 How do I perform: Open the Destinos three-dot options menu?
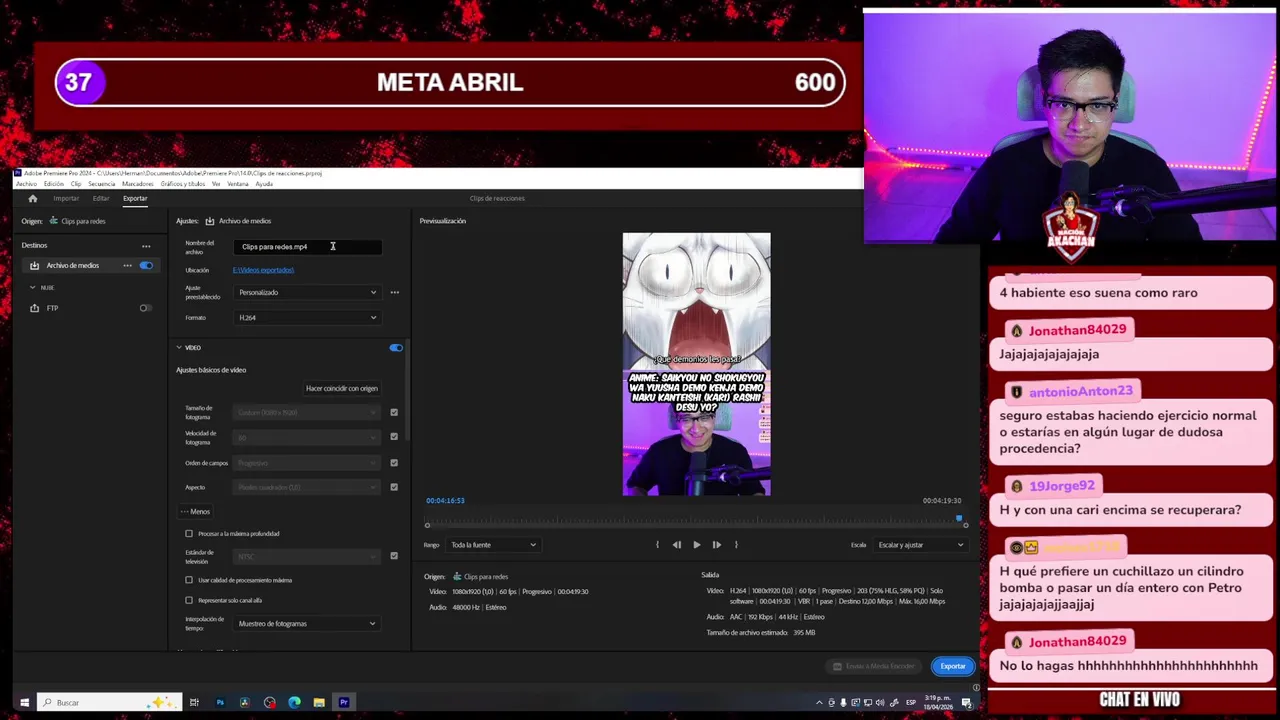(x=146, y=246)
